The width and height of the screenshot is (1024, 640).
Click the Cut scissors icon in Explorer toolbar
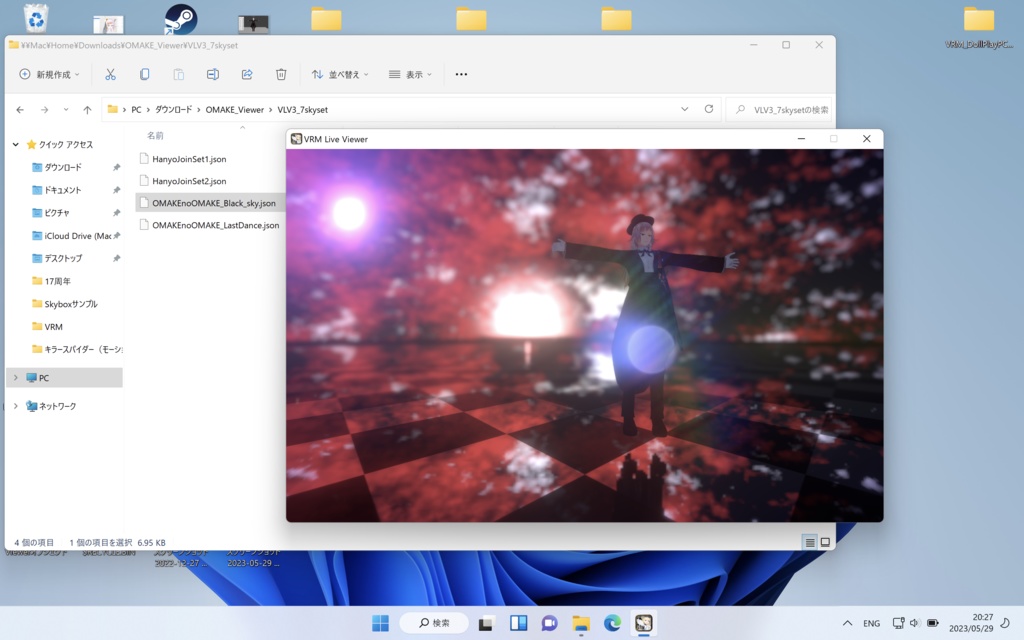pos(110,74)
